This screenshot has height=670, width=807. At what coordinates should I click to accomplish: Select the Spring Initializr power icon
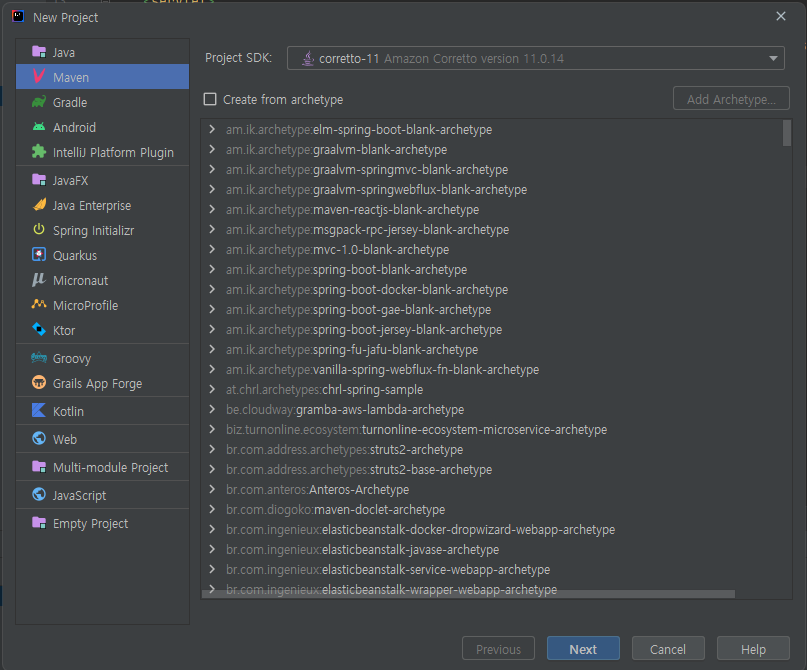39,229
